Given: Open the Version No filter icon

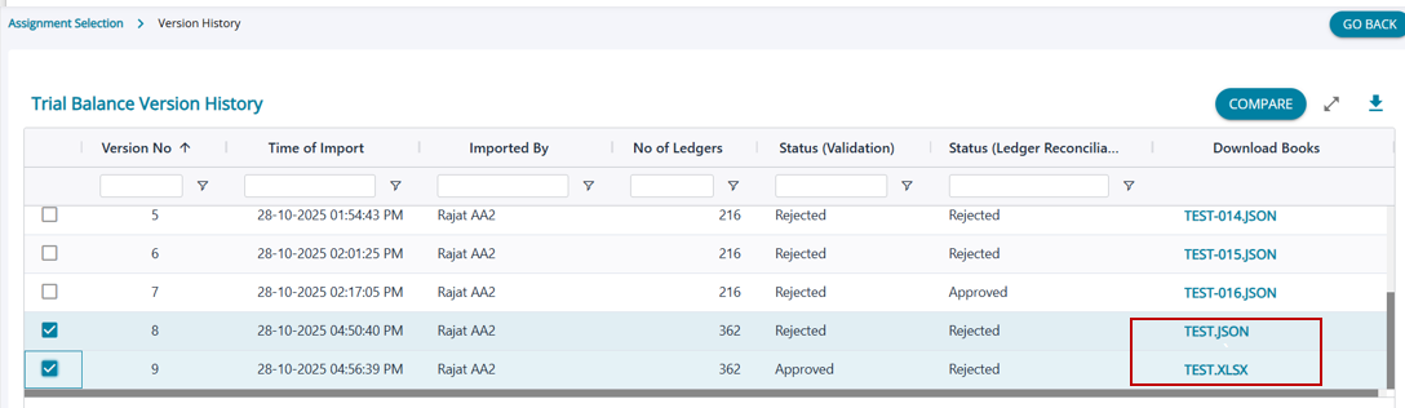Looking at the screenshot, I should 202,186.
